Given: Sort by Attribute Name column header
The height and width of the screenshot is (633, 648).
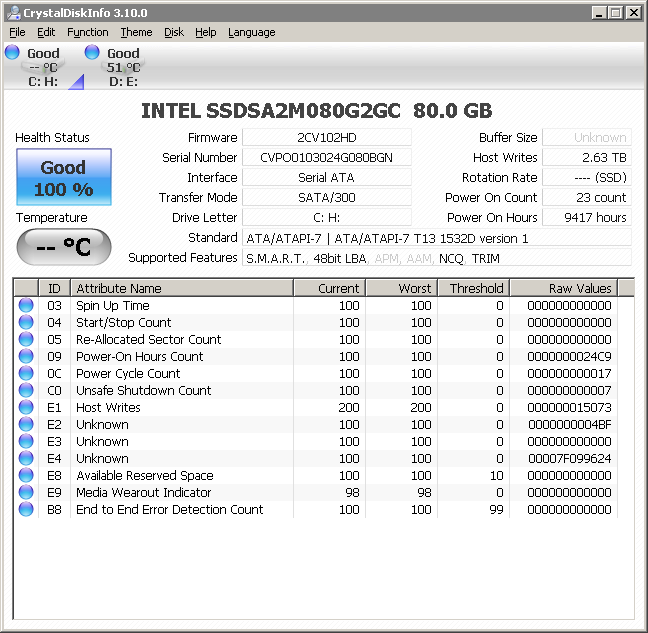Looking at the screenshot, I should coord(181,288).
